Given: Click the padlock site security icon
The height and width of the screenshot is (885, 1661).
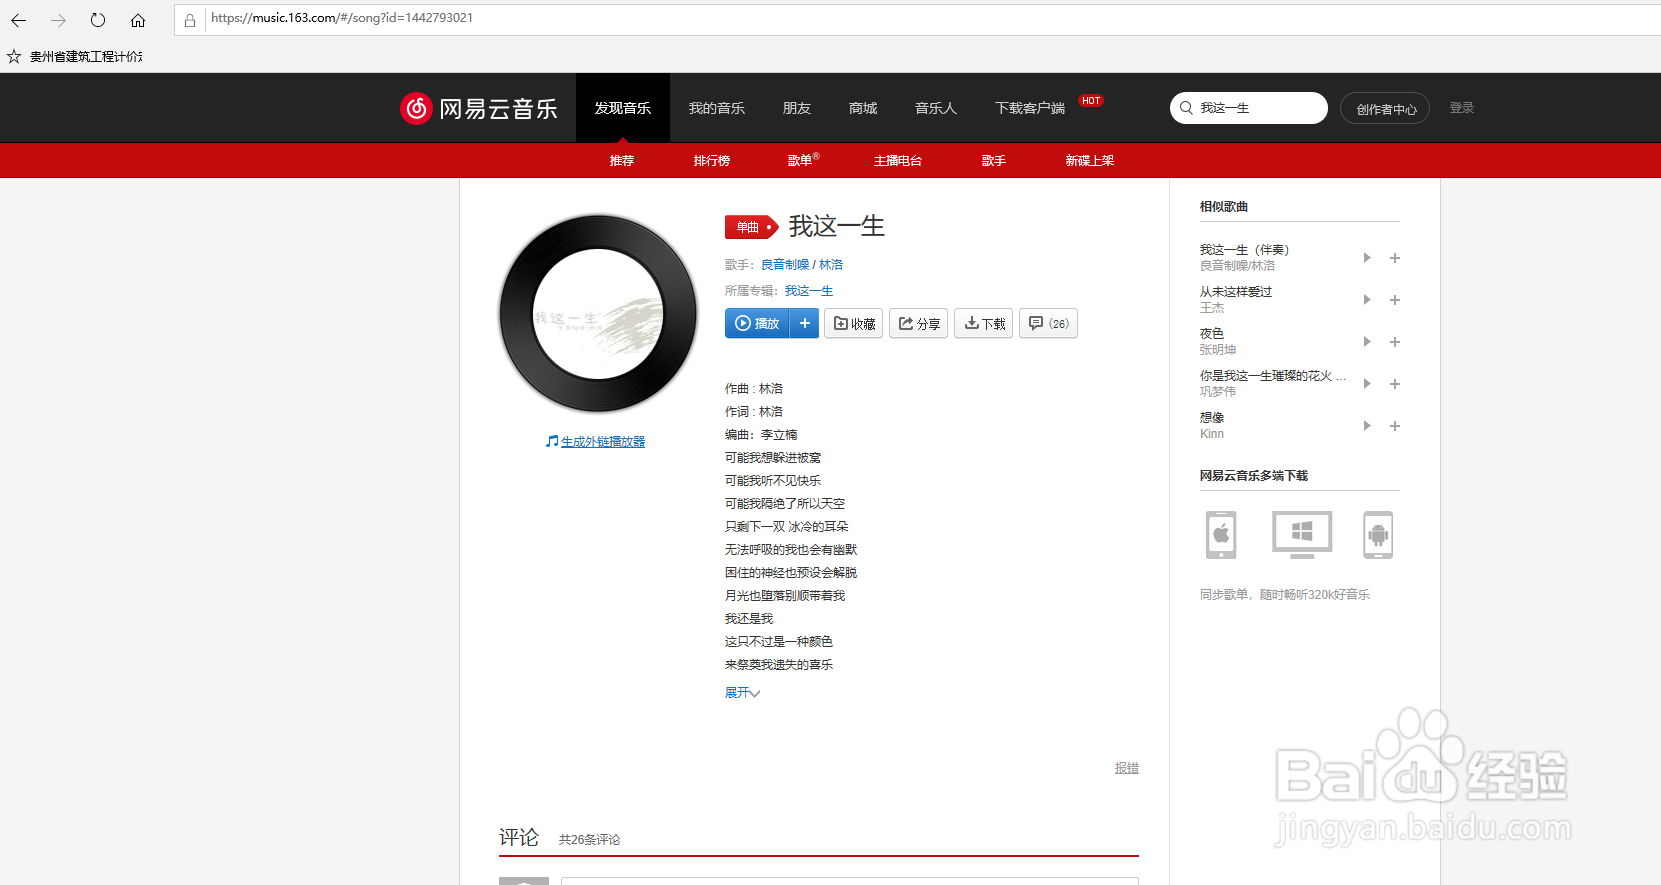Looking at the screenshot, I should coord(190,20).
